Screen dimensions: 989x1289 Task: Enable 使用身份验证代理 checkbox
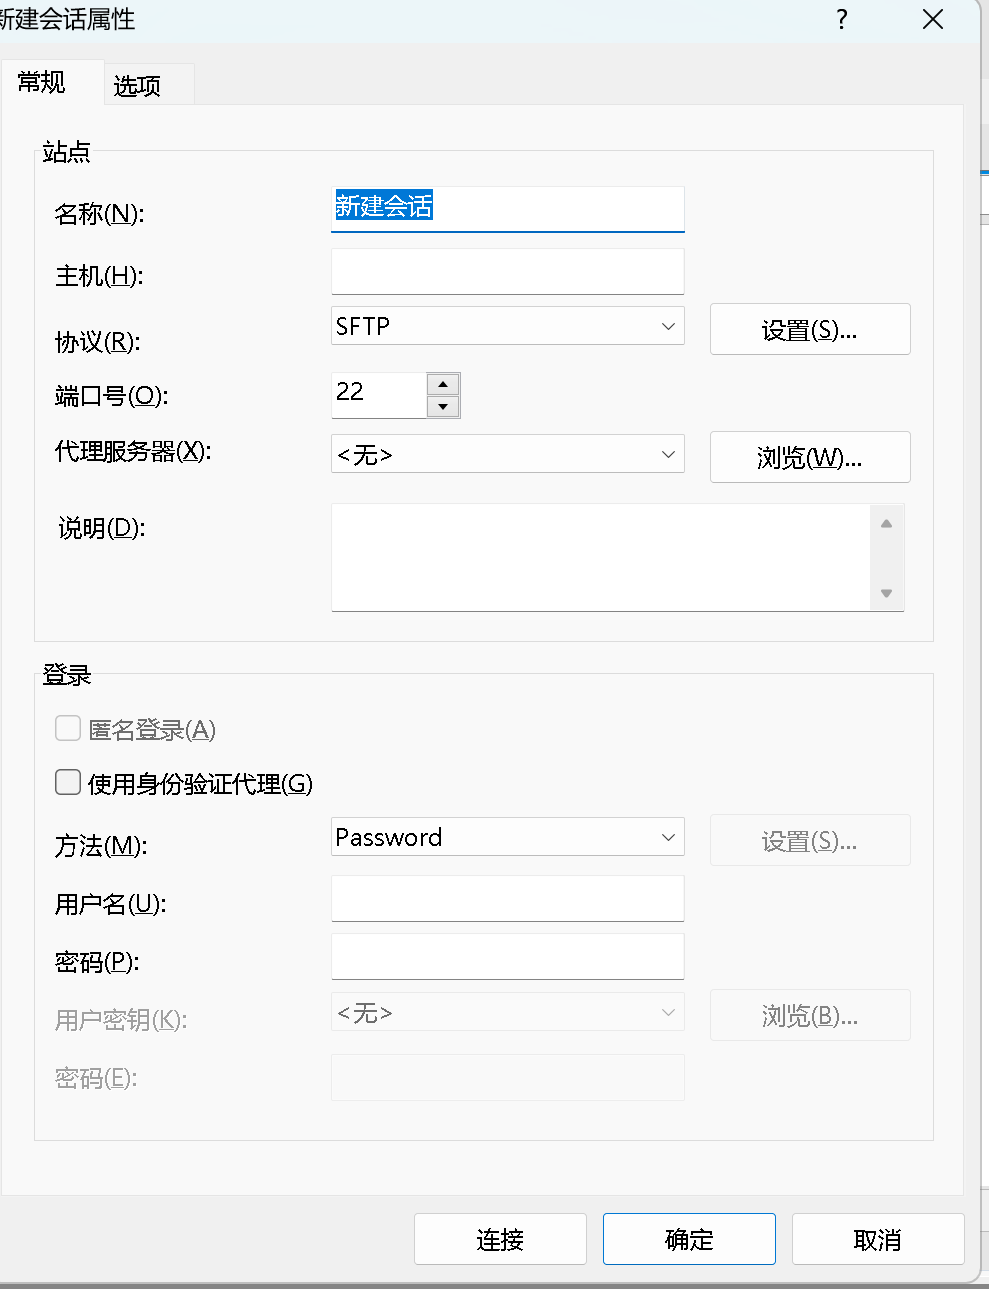coord(68,782)
